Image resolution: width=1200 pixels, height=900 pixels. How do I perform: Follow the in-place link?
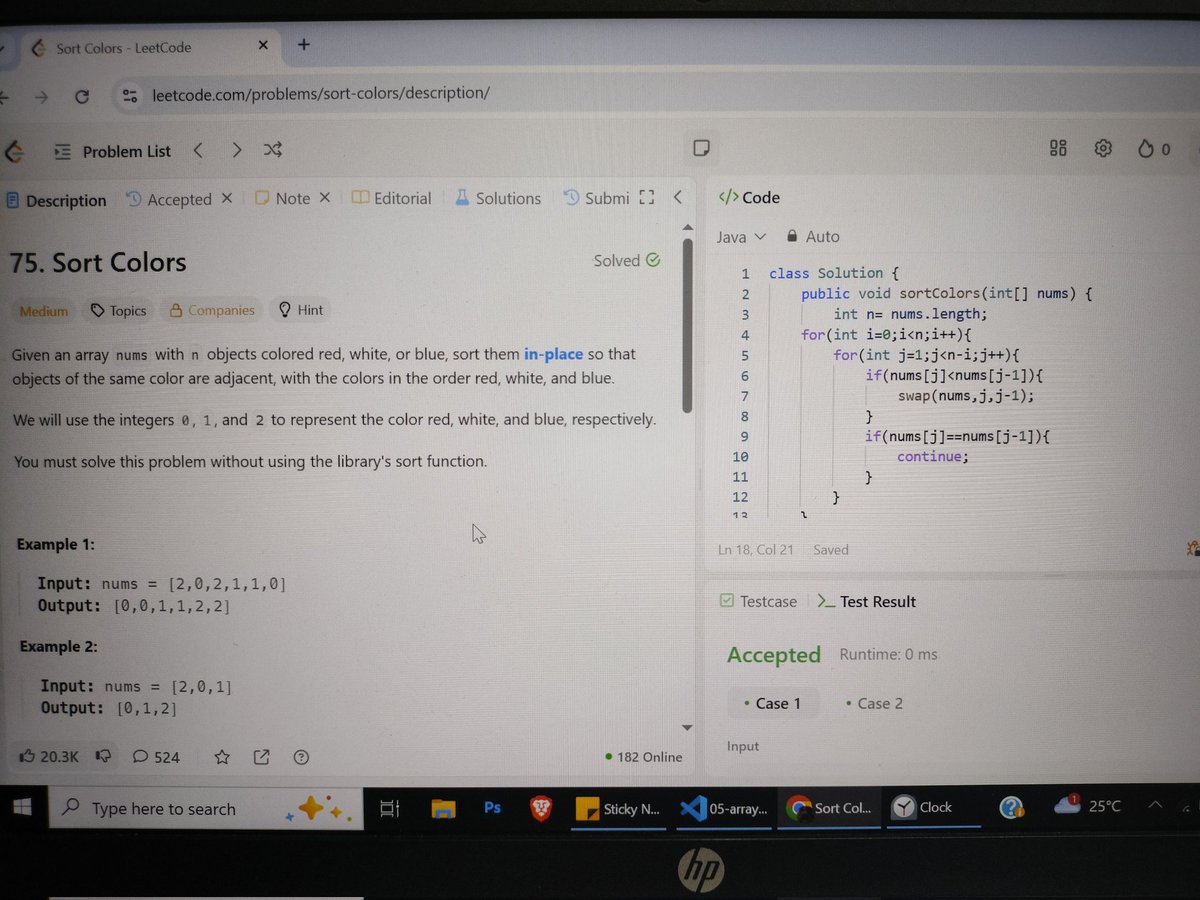click(x=553, y=354)
